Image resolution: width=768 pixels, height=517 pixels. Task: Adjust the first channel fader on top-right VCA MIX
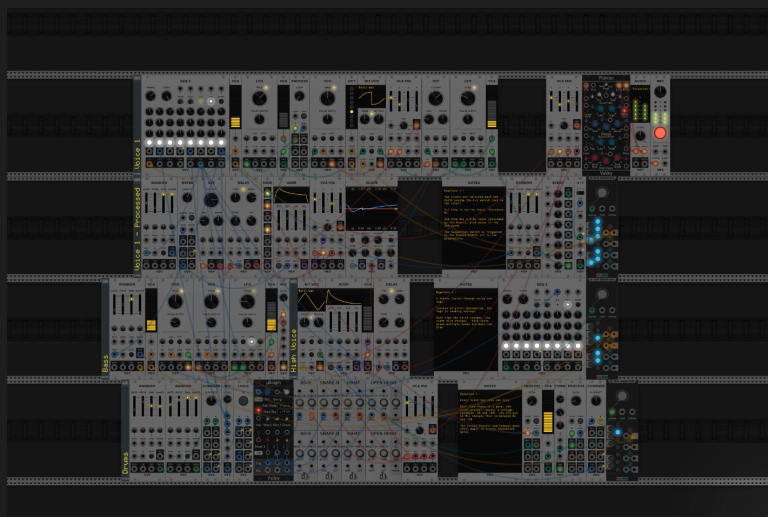coord(552,101)
